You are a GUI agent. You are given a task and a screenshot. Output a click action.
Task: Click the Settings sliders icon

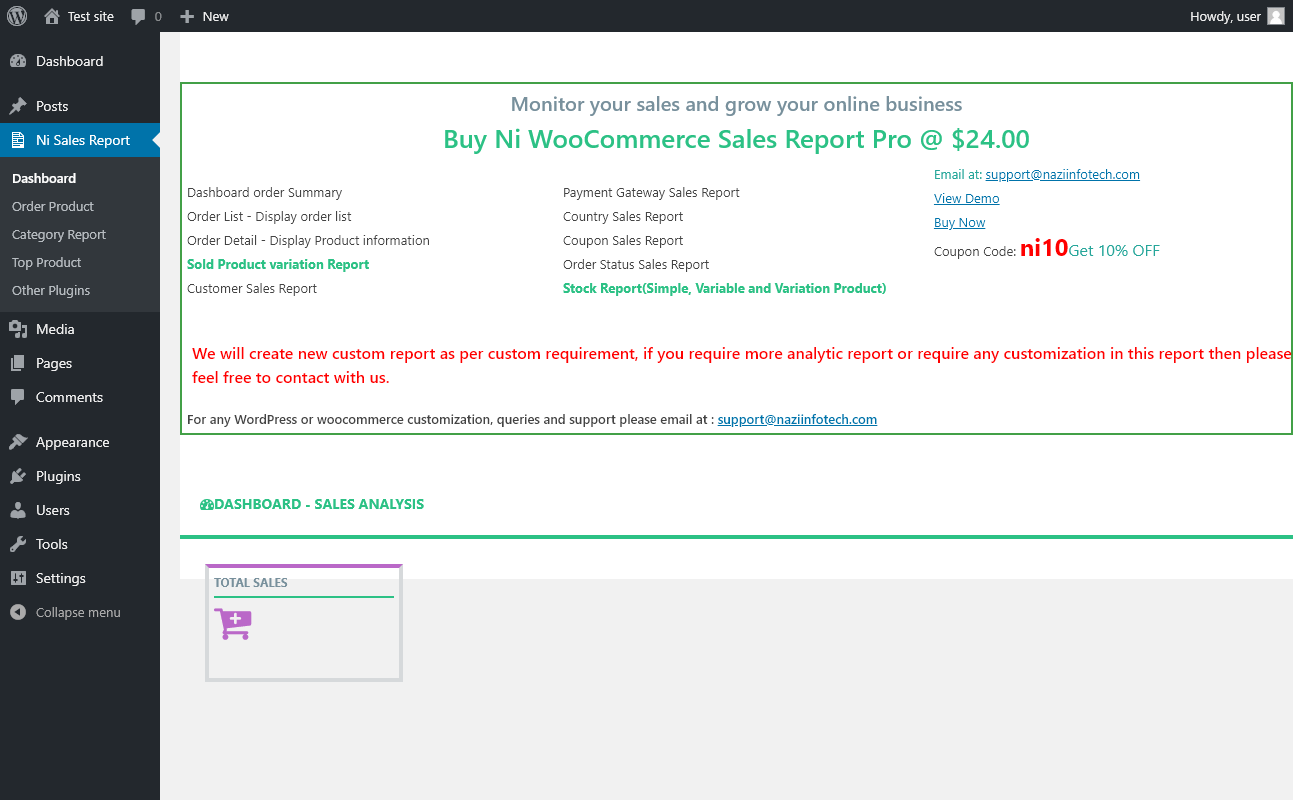tap(18, 578)
